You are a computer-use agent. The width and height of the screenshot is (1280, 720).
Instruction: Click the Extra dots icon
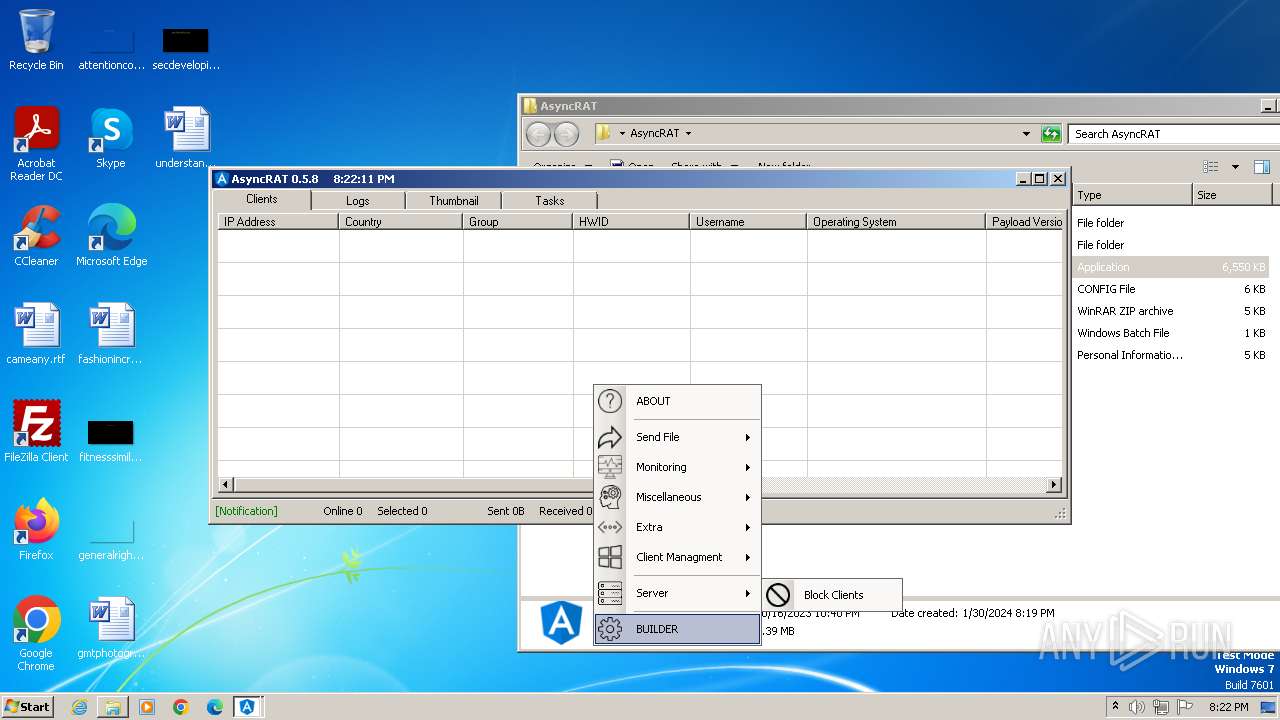click(x=610, y=527)
